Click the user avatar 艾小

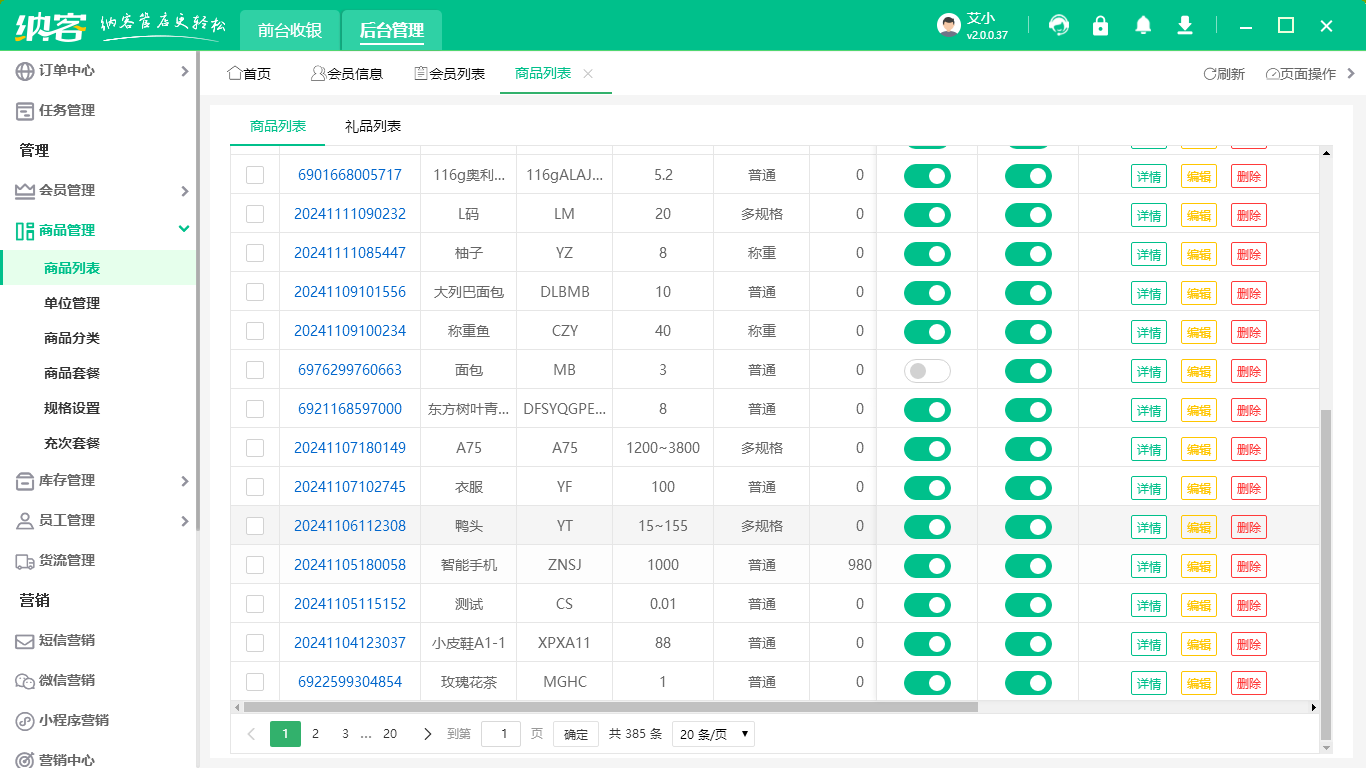[949, 26]
